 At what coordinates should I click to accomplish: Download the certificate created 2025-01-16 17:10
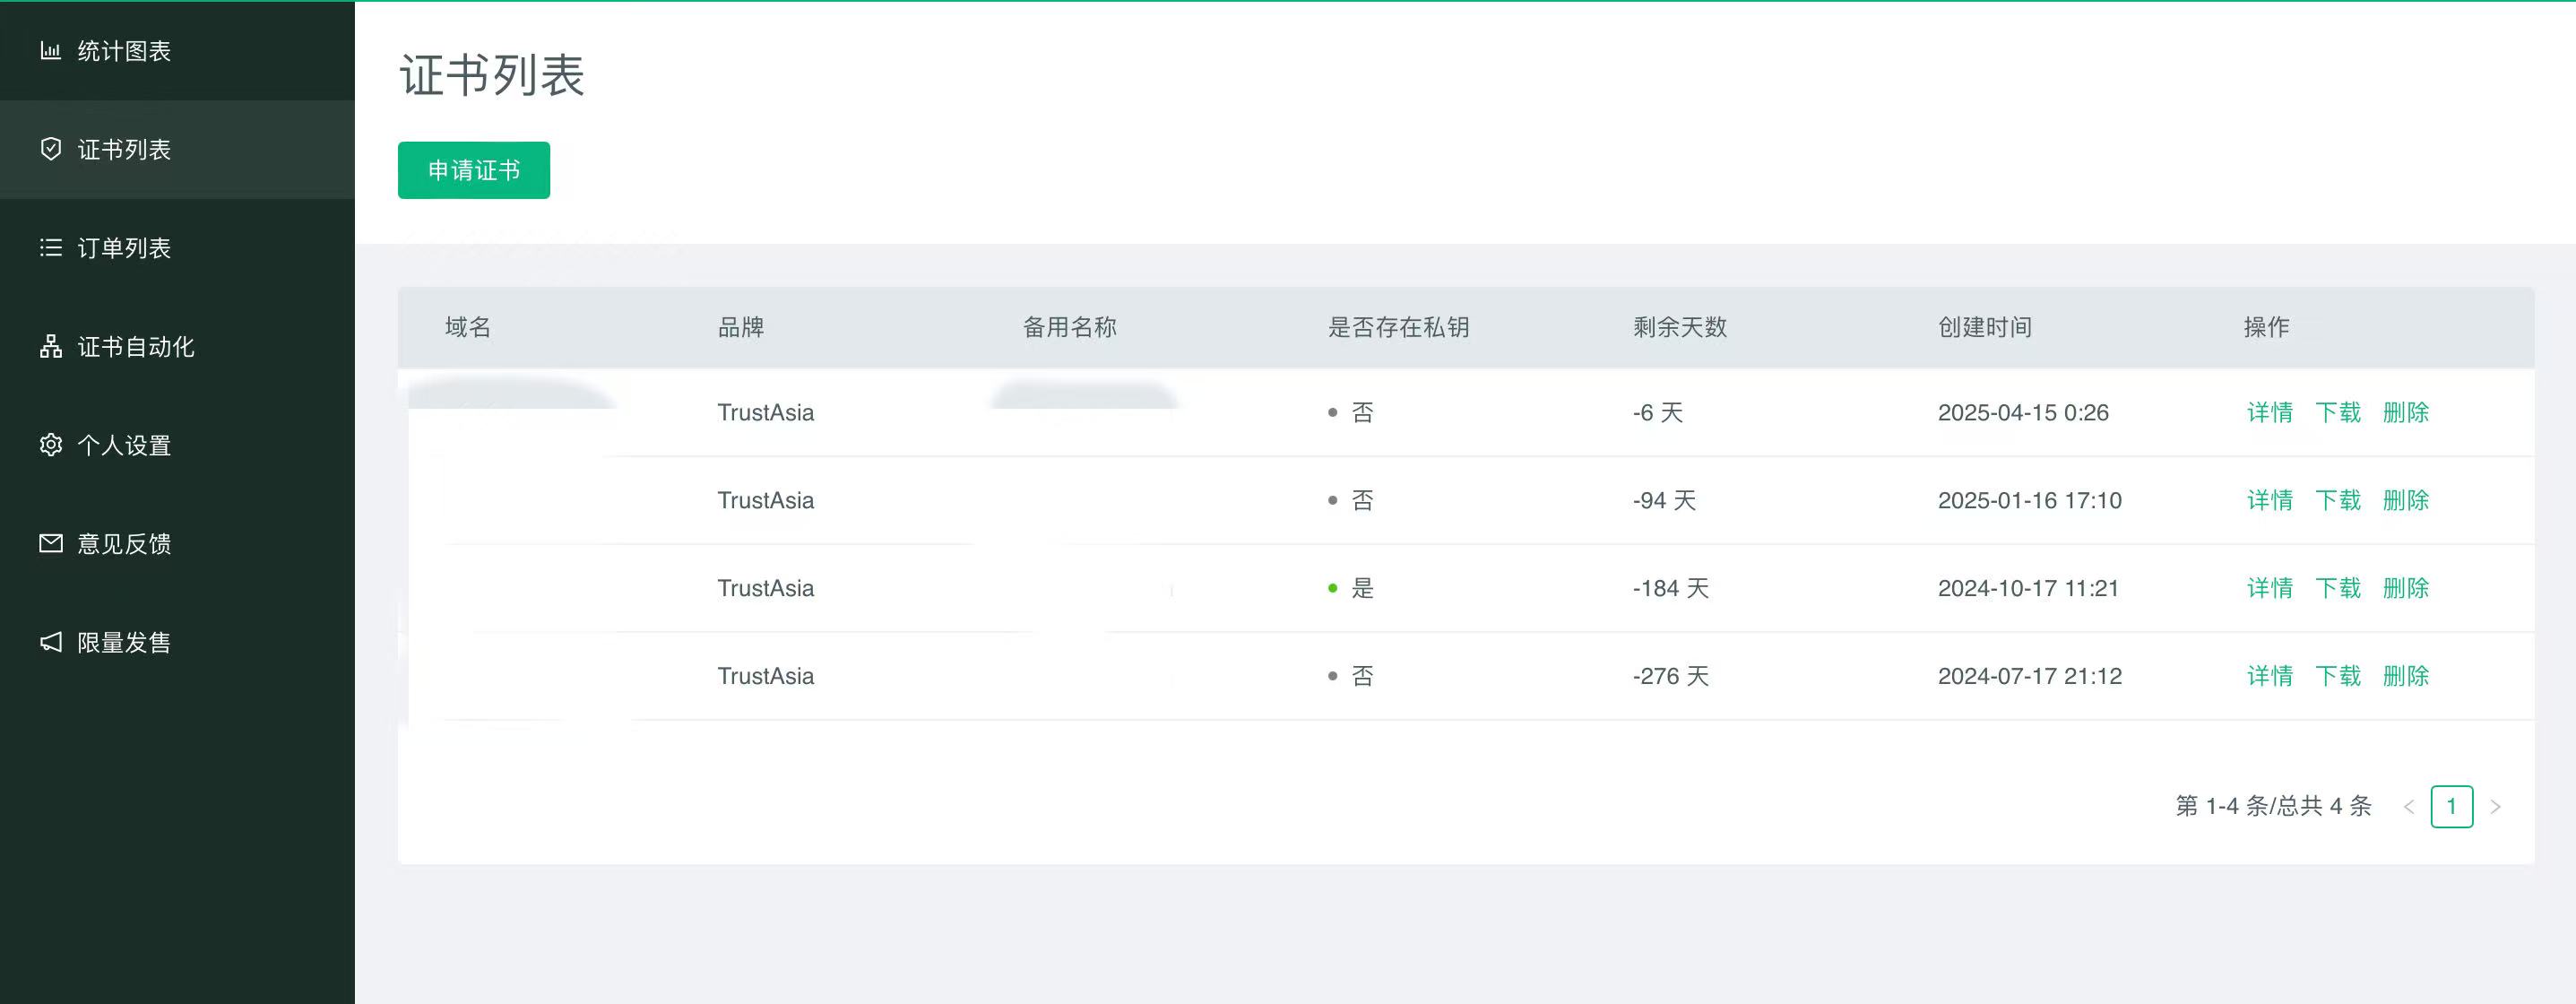tap(2338, 500)
